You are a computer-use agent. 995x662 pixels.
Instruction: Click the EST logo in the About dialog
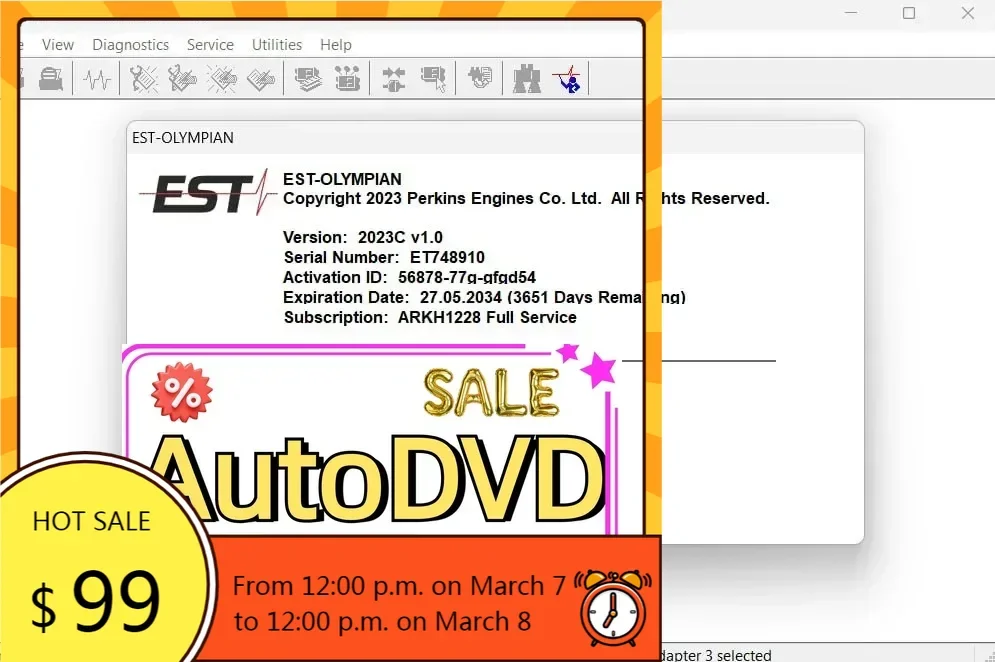point(208,192)
